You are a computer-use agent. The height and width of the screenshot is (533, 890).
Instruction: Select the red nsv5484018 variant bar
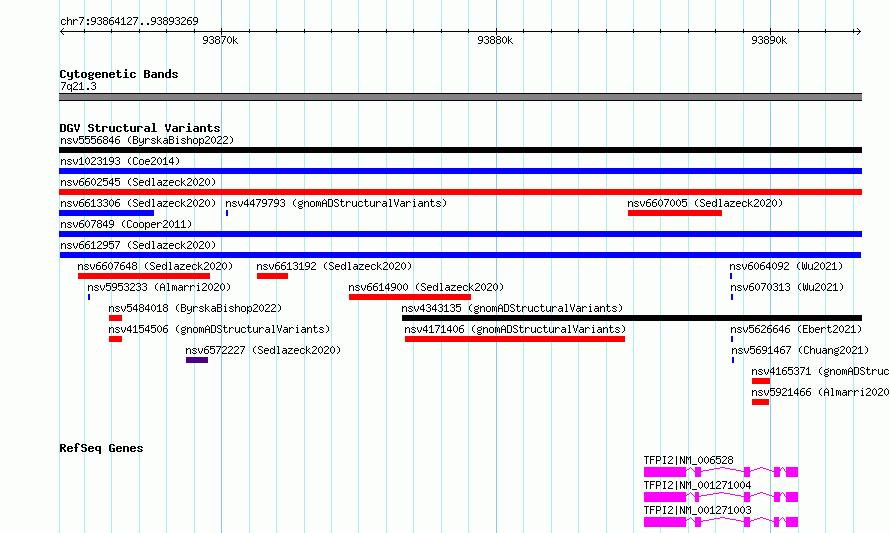[x=115, y=318]
